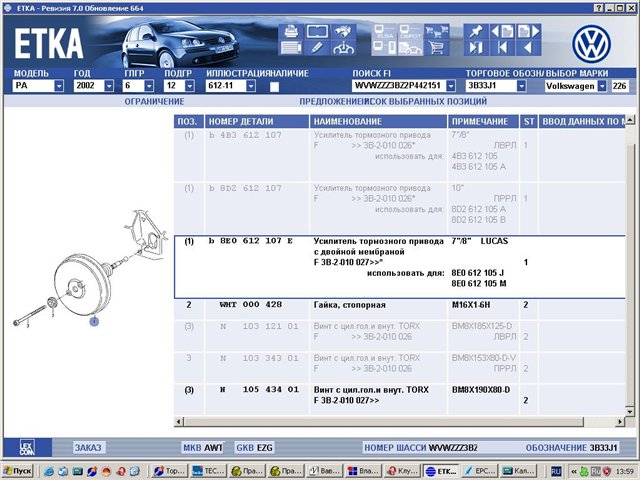Click the horizontal scrollbar under the parts table
The image size is (640, 480).
(x=384, y=422)
